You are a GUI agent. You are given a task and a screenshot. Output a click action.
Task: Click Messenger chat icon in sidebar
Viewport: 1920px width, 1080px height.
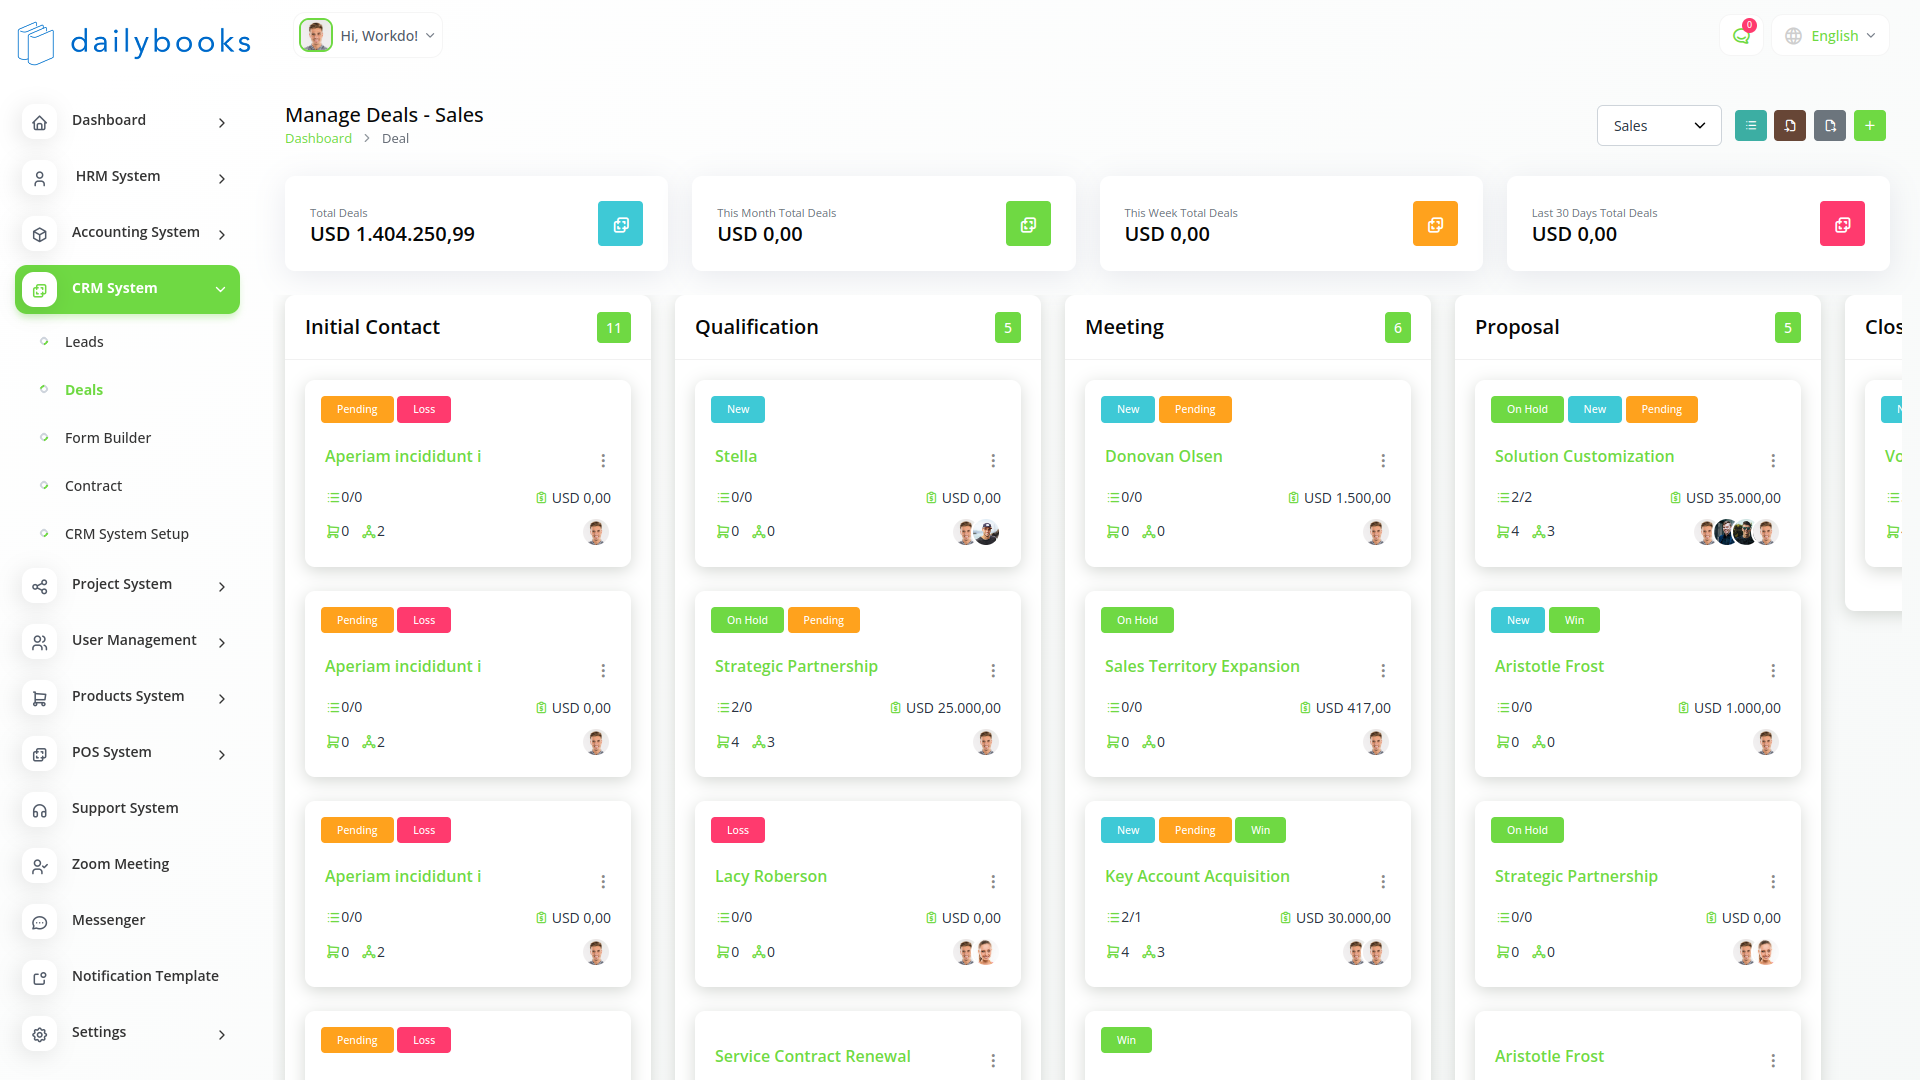coord(40,922)
